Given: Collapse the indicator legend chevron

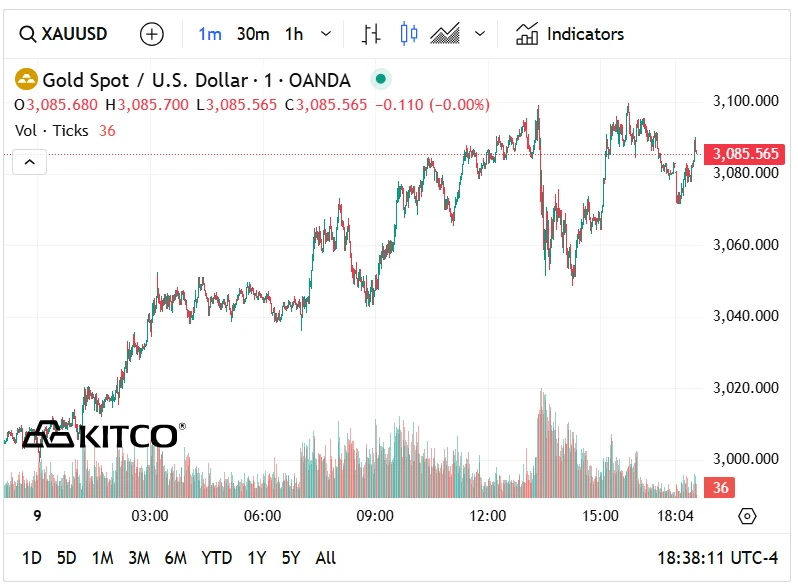Looking at the screenshot, I should [x=29, y=162].
